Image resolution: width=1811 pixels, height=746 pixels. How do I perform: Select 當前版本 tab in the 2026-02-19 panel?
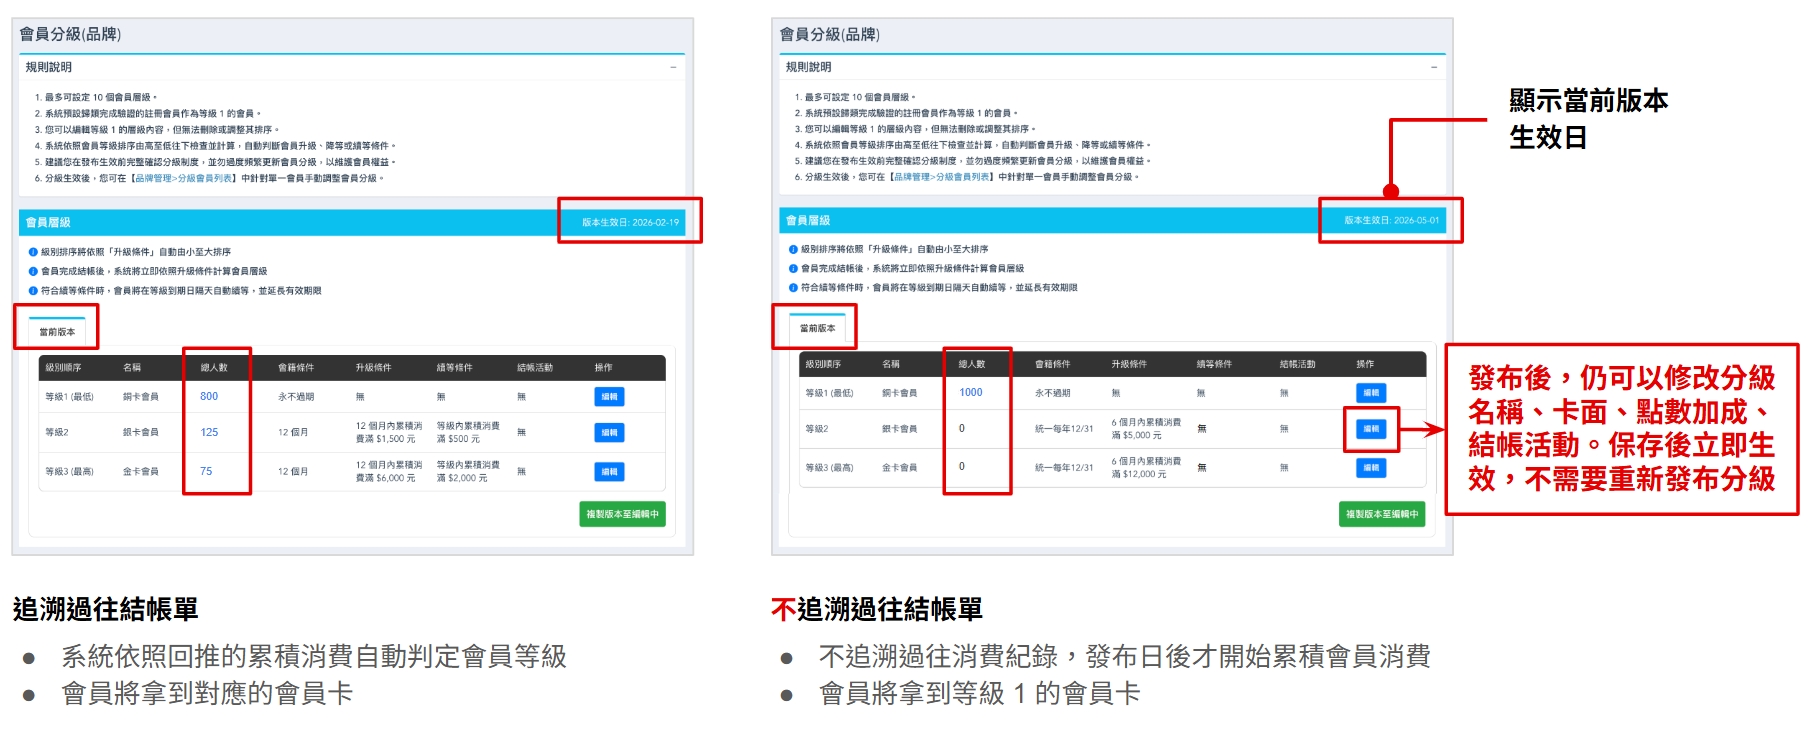pyautogui.click(x=57, y=331)
